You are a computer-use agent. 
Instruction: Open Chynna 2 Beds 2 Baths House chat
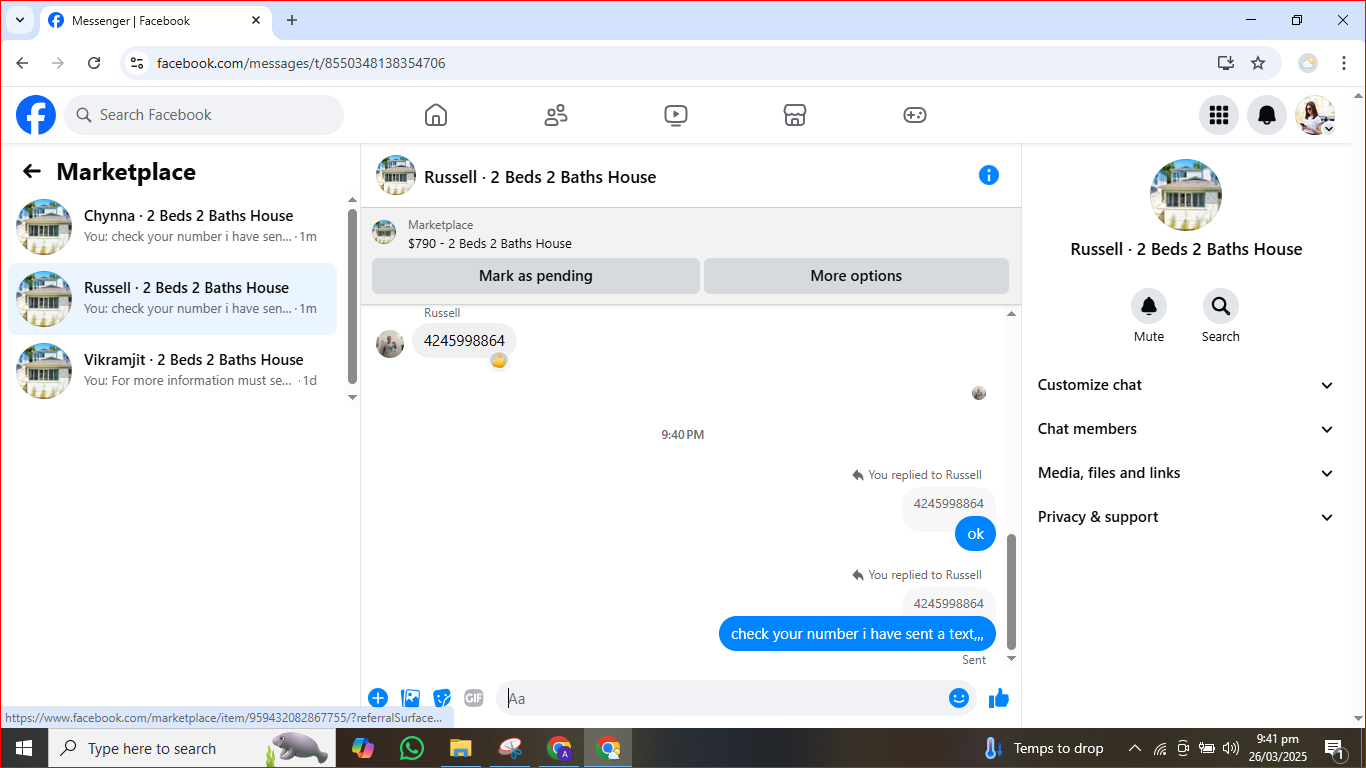(x=173, y=227)
